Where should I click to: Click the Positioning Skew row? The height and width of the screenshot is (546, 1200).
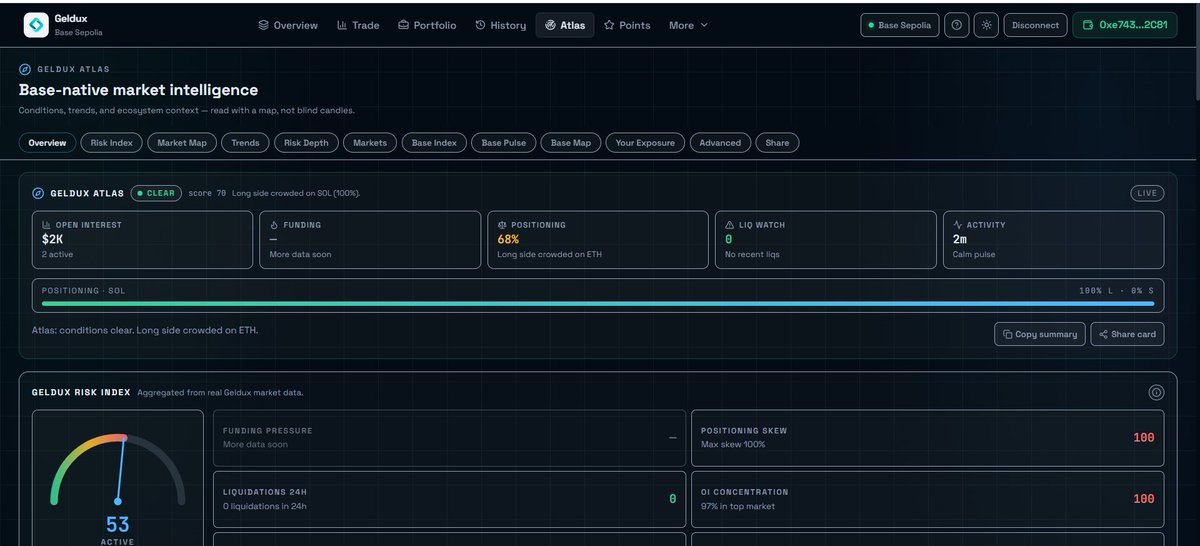click(x=927, y=438)
